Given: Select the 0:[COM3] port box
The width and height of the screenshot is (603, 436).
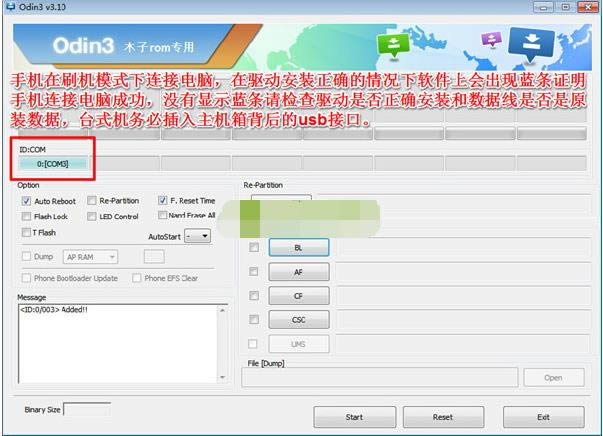Looking at the screenshot, I should [x=51, y=163].
